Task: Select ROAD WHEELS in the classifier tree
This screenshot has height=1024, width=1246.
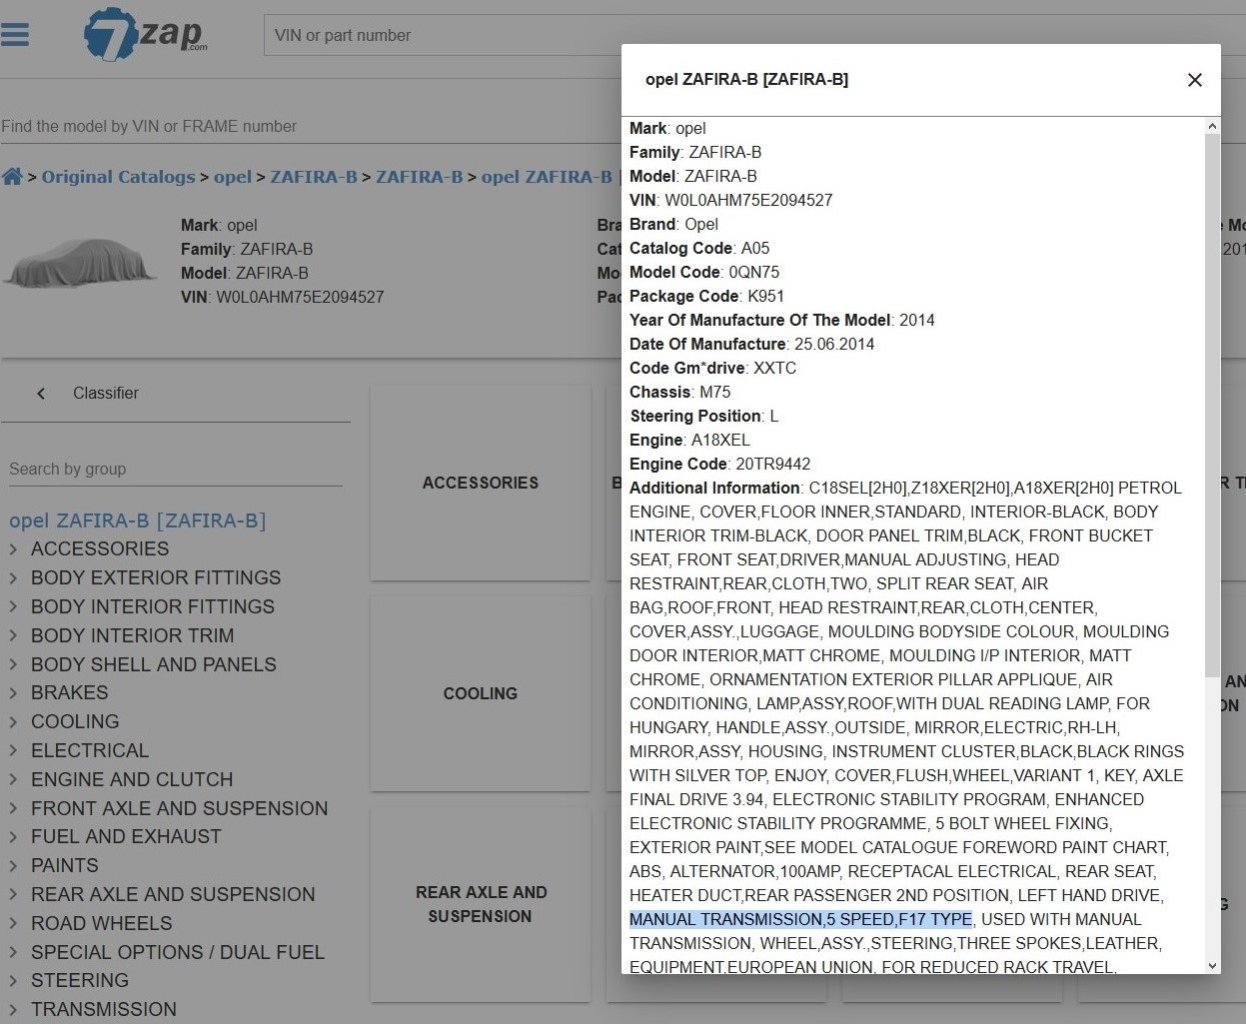Action: (101, 924)
